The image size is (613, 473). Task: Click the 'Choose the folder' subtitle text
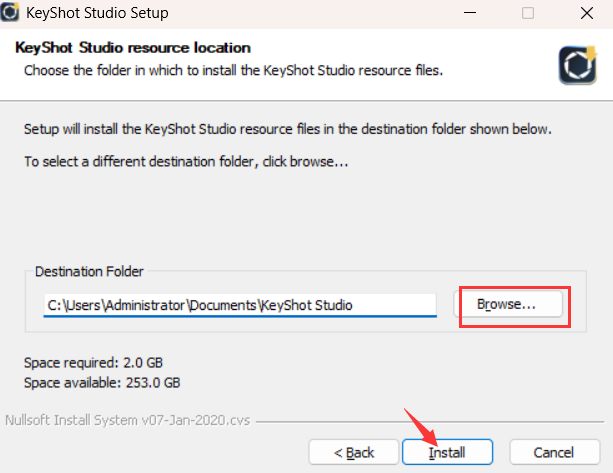[x=232, y=70]
